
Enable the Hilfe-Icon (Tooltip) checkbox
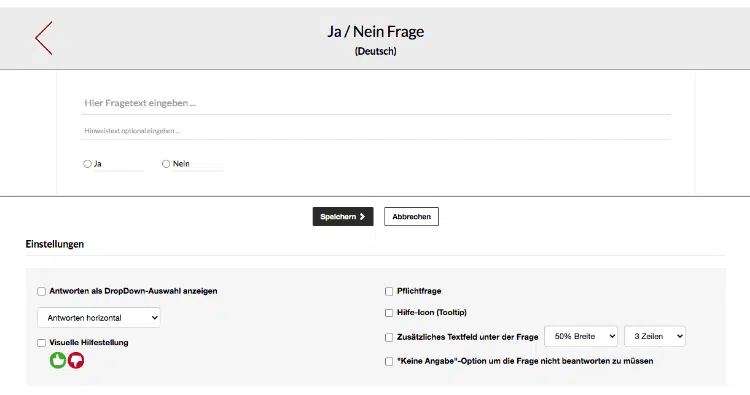[x=389, y=313]
